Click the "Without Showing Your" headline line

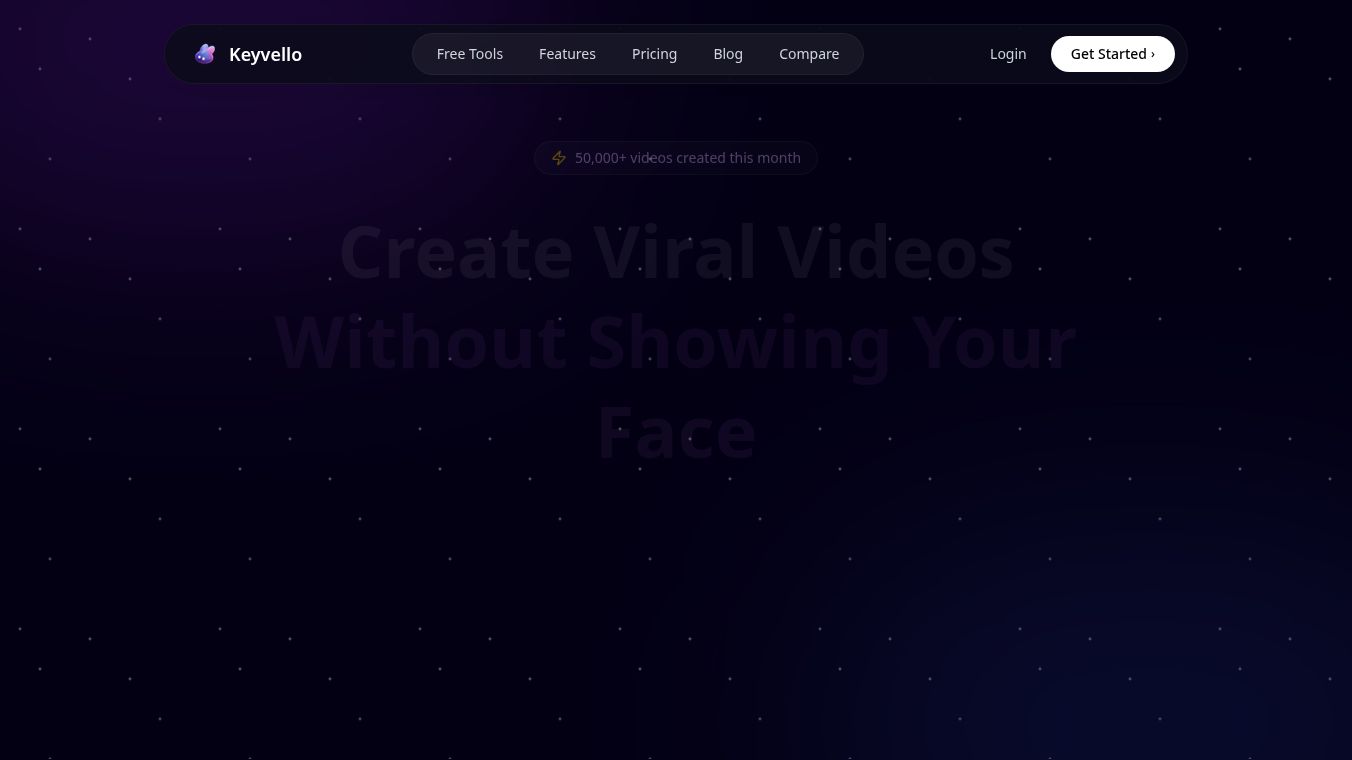click(x=676, y=343)
